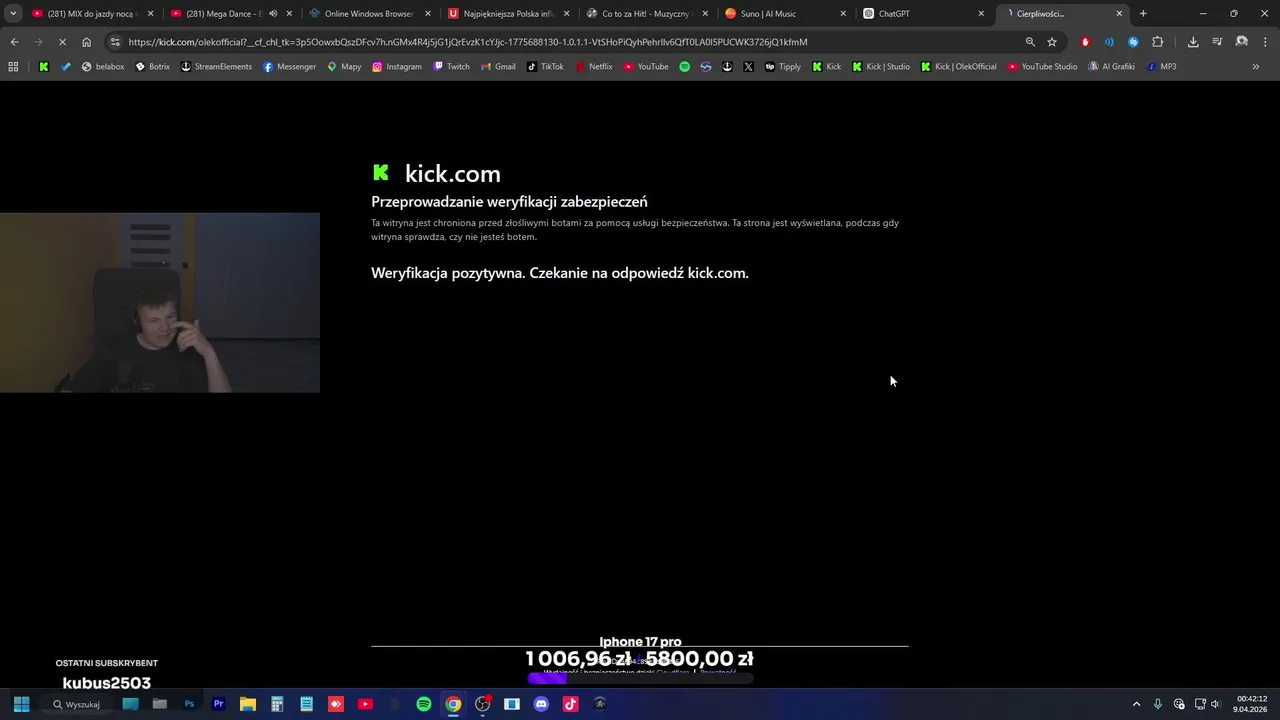Mute audio on the Mega Dance tab
The height and width of the screenshot is (720, 1280).
(x=273, y=14)
